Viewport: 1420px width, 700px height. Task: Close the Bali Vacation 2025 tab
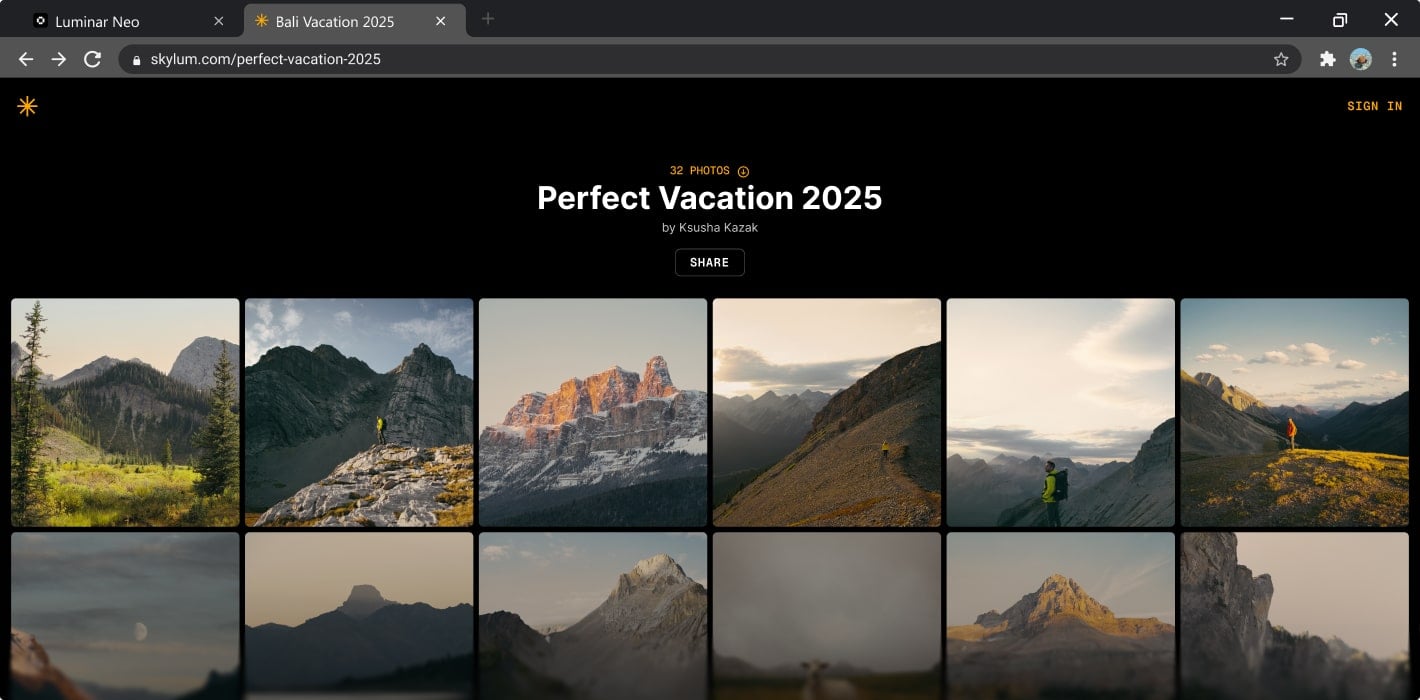(443, 21)
